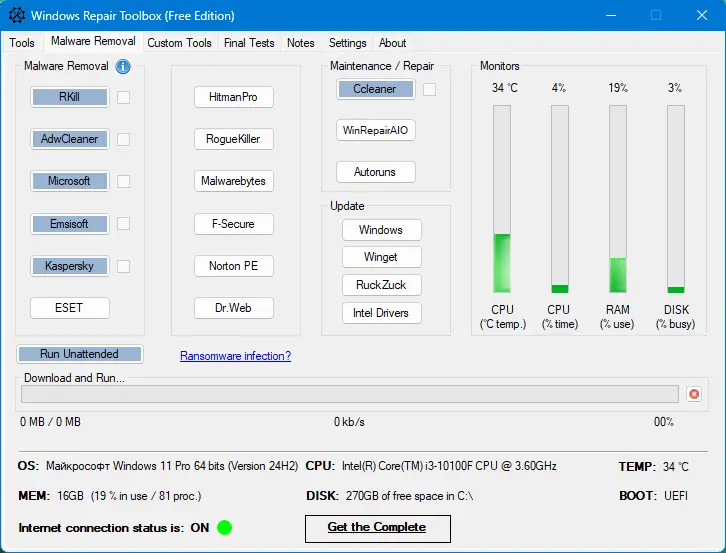Click the CPU temperature monitor bar

point(502,199)
